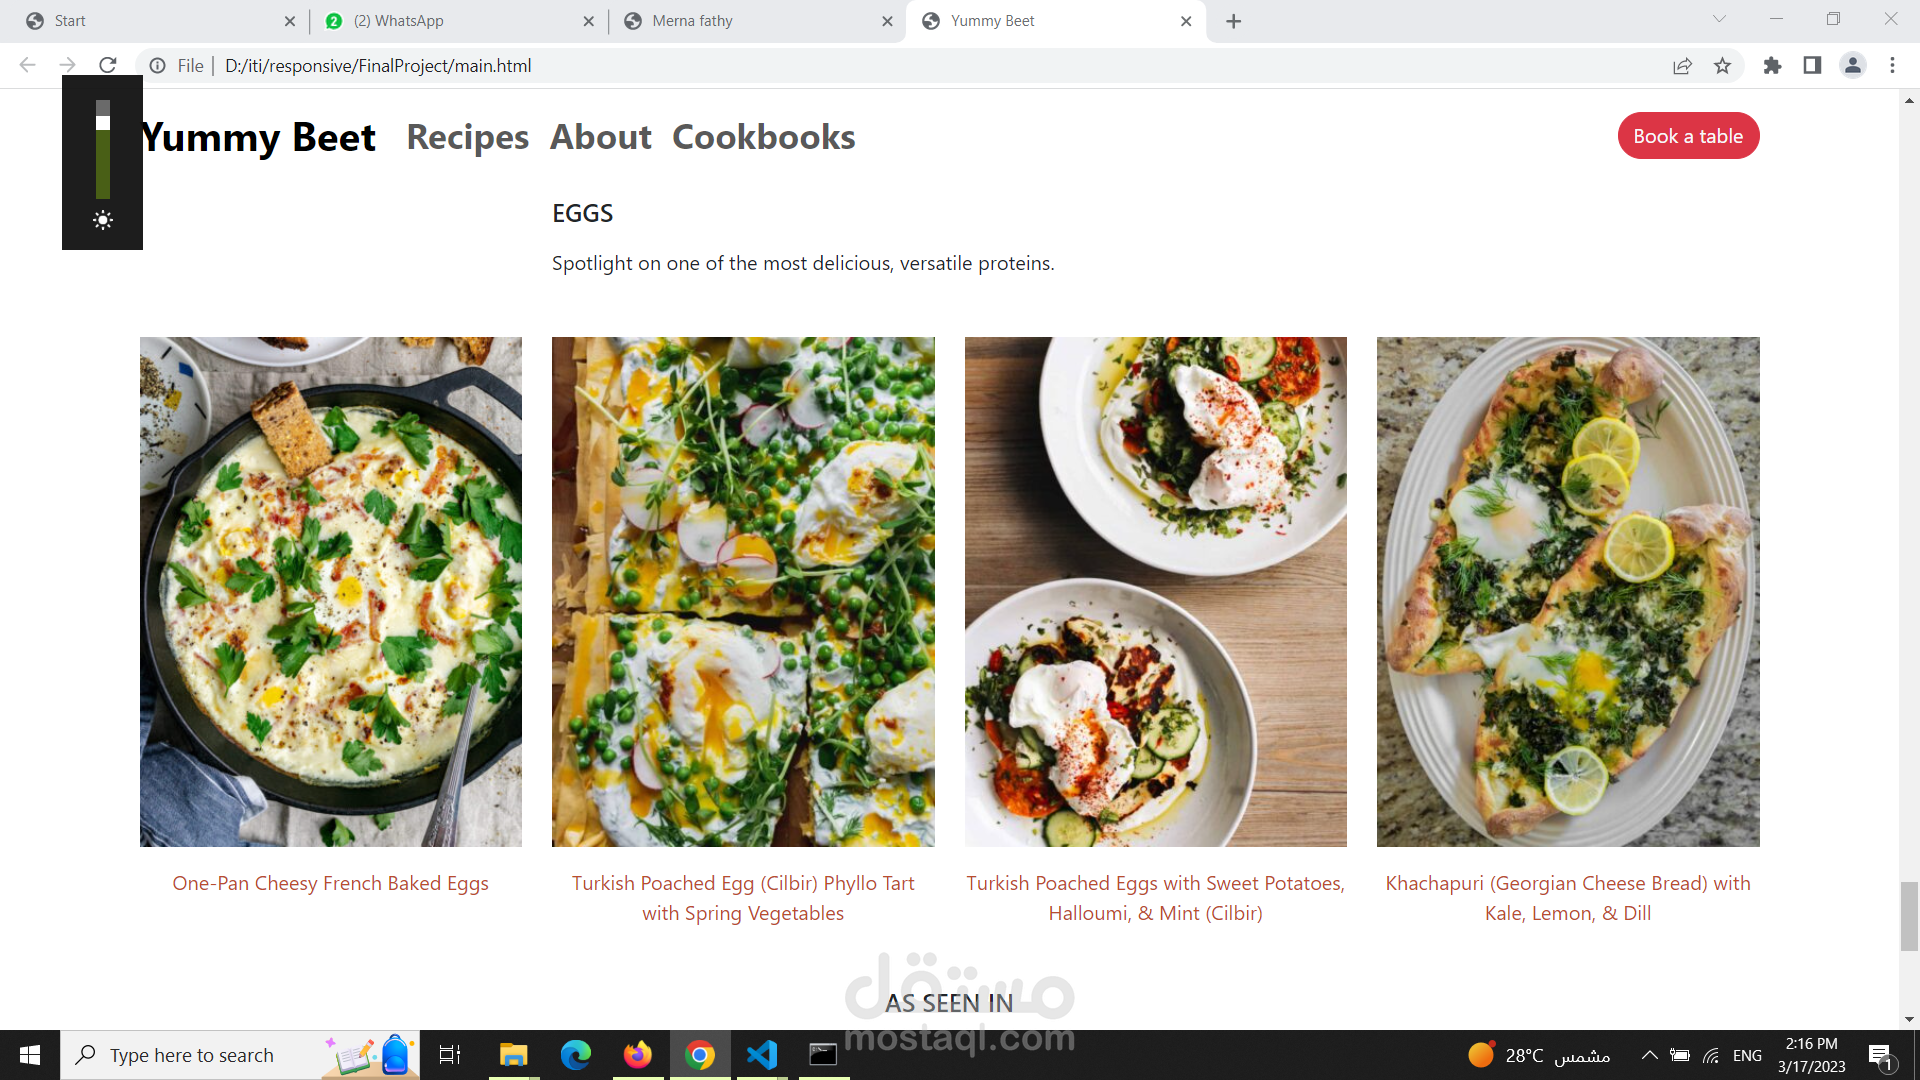Toggle the browser side panel icon

(1812, 66)
